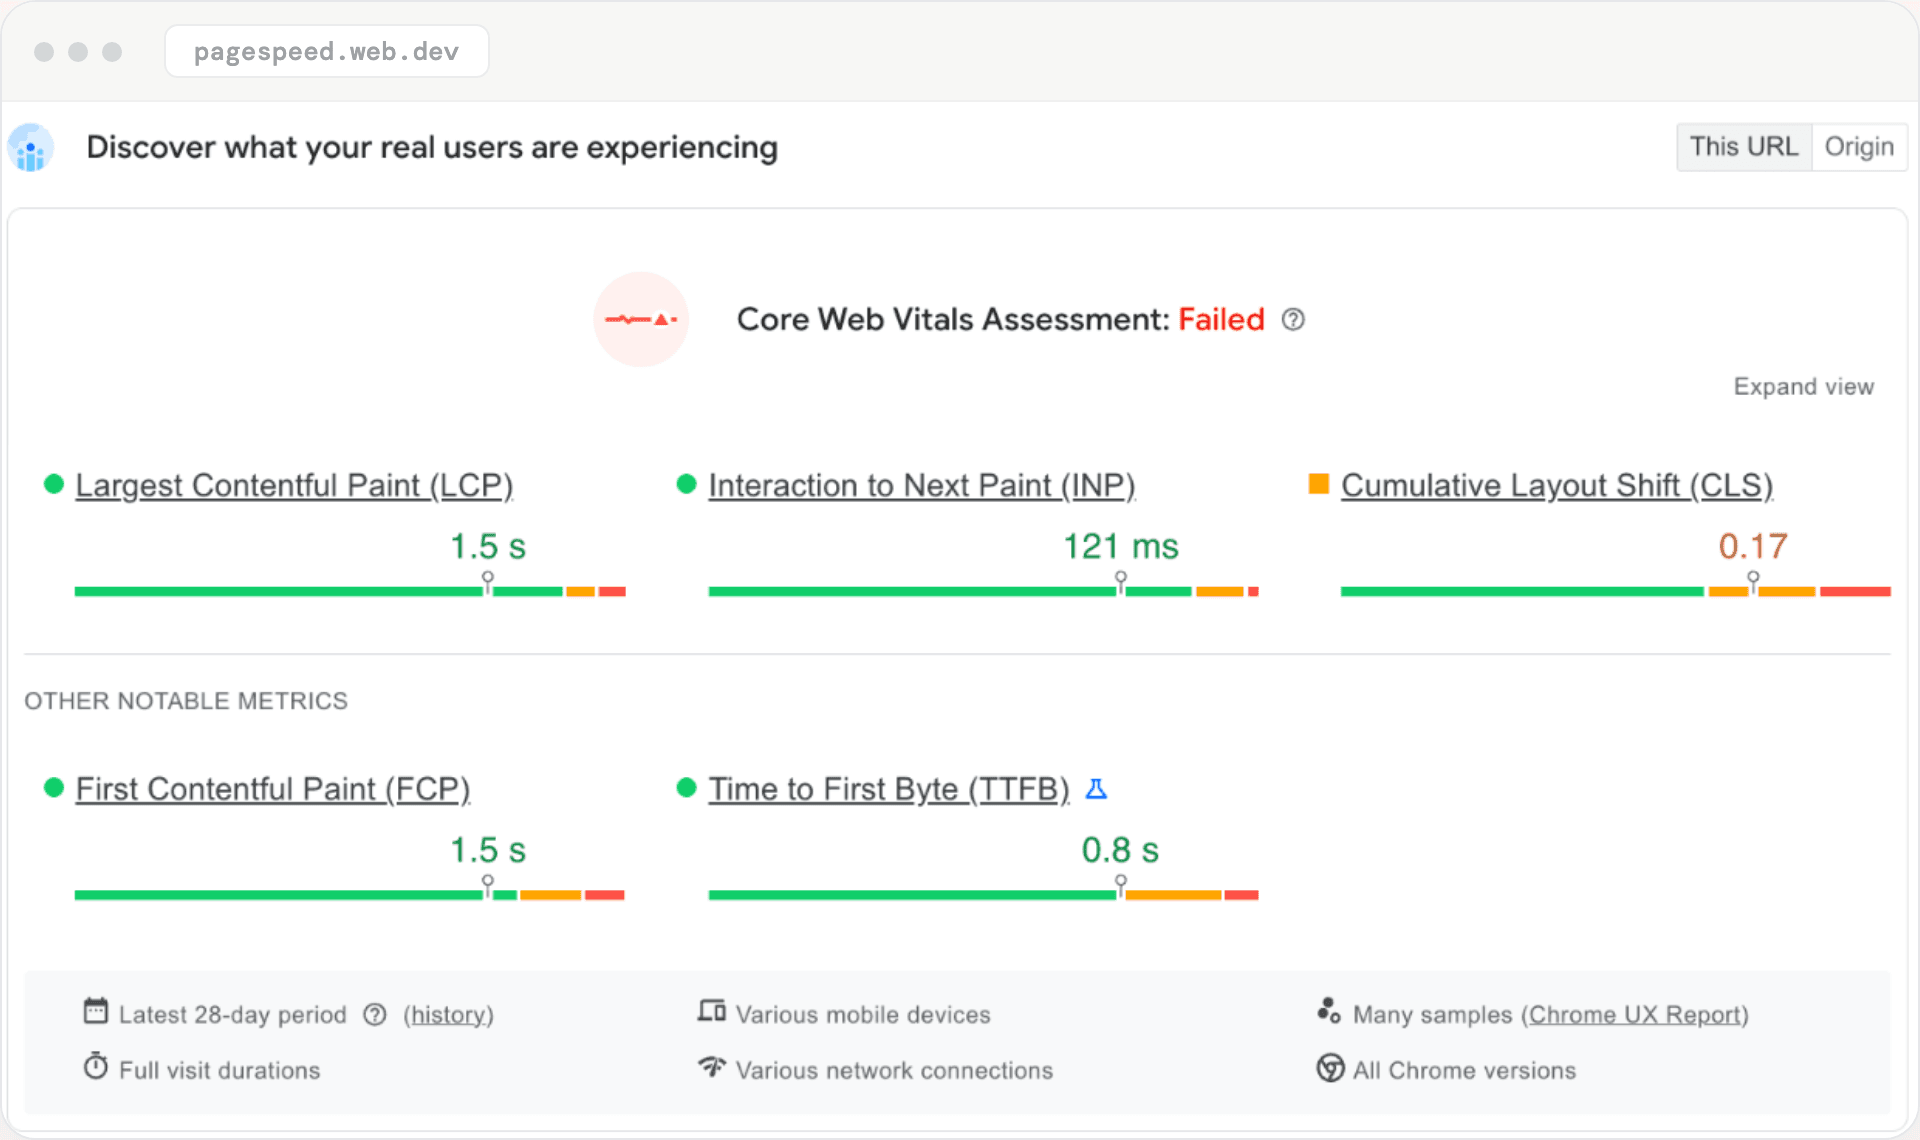Click the stopwatch icon for visit durations

[95, 1066]
